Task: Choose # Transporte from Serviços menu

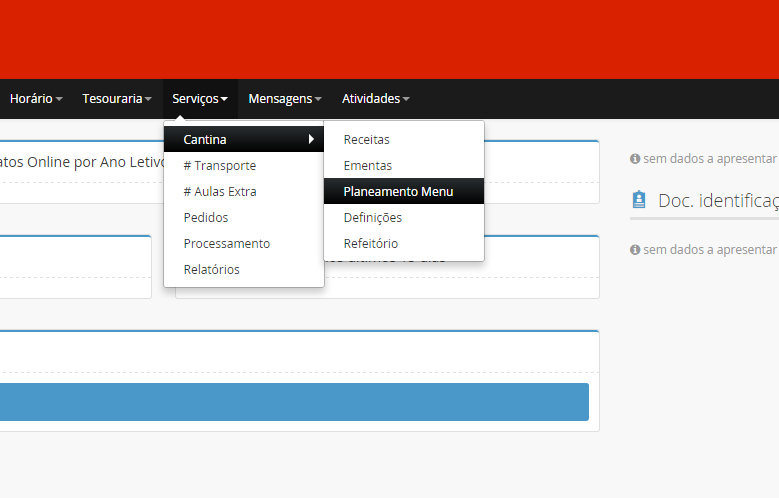Action: coord(220,165)
